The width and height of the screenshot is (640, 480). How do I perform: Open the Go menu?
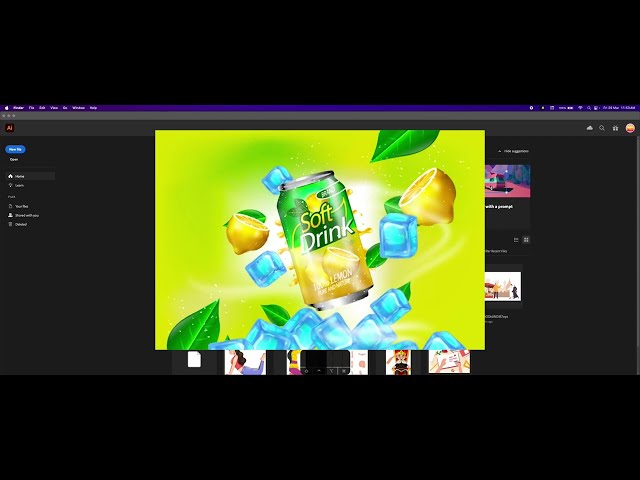pyautogui.click(x=65, y=108)
